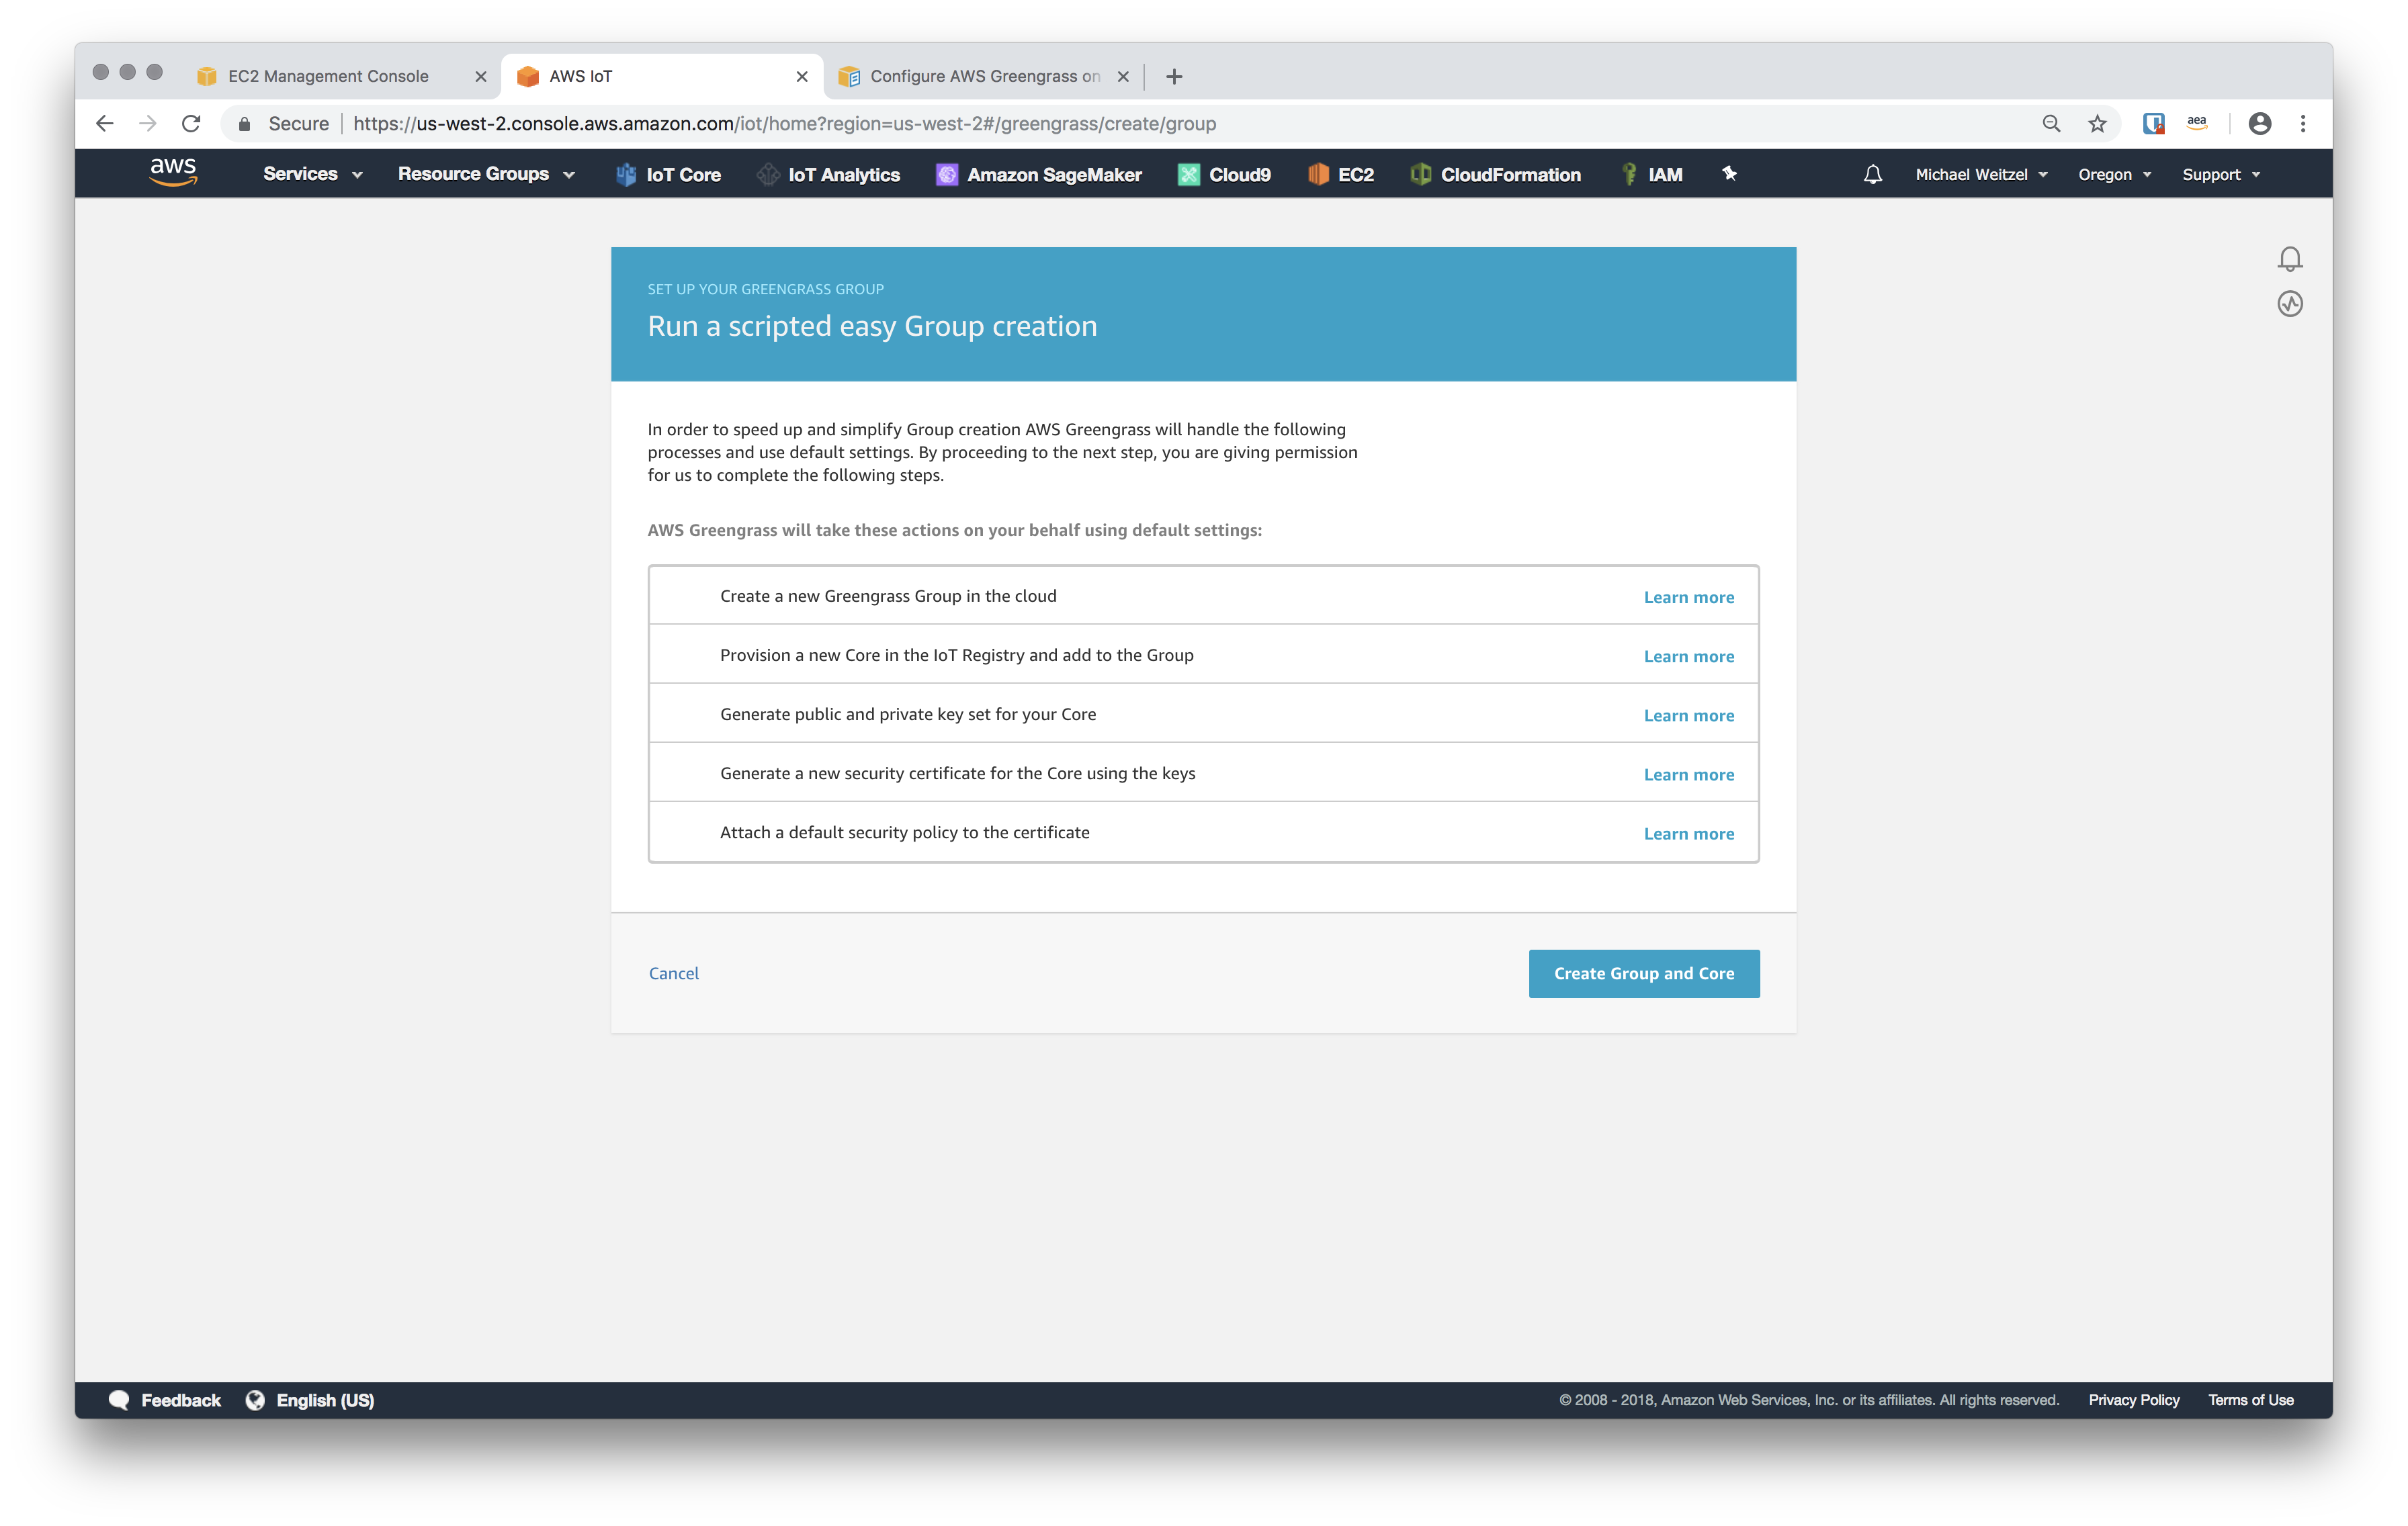The image size is (2408, 1526).
Task: Learn more about public and private keys
Action: [x=1688, y=715]
